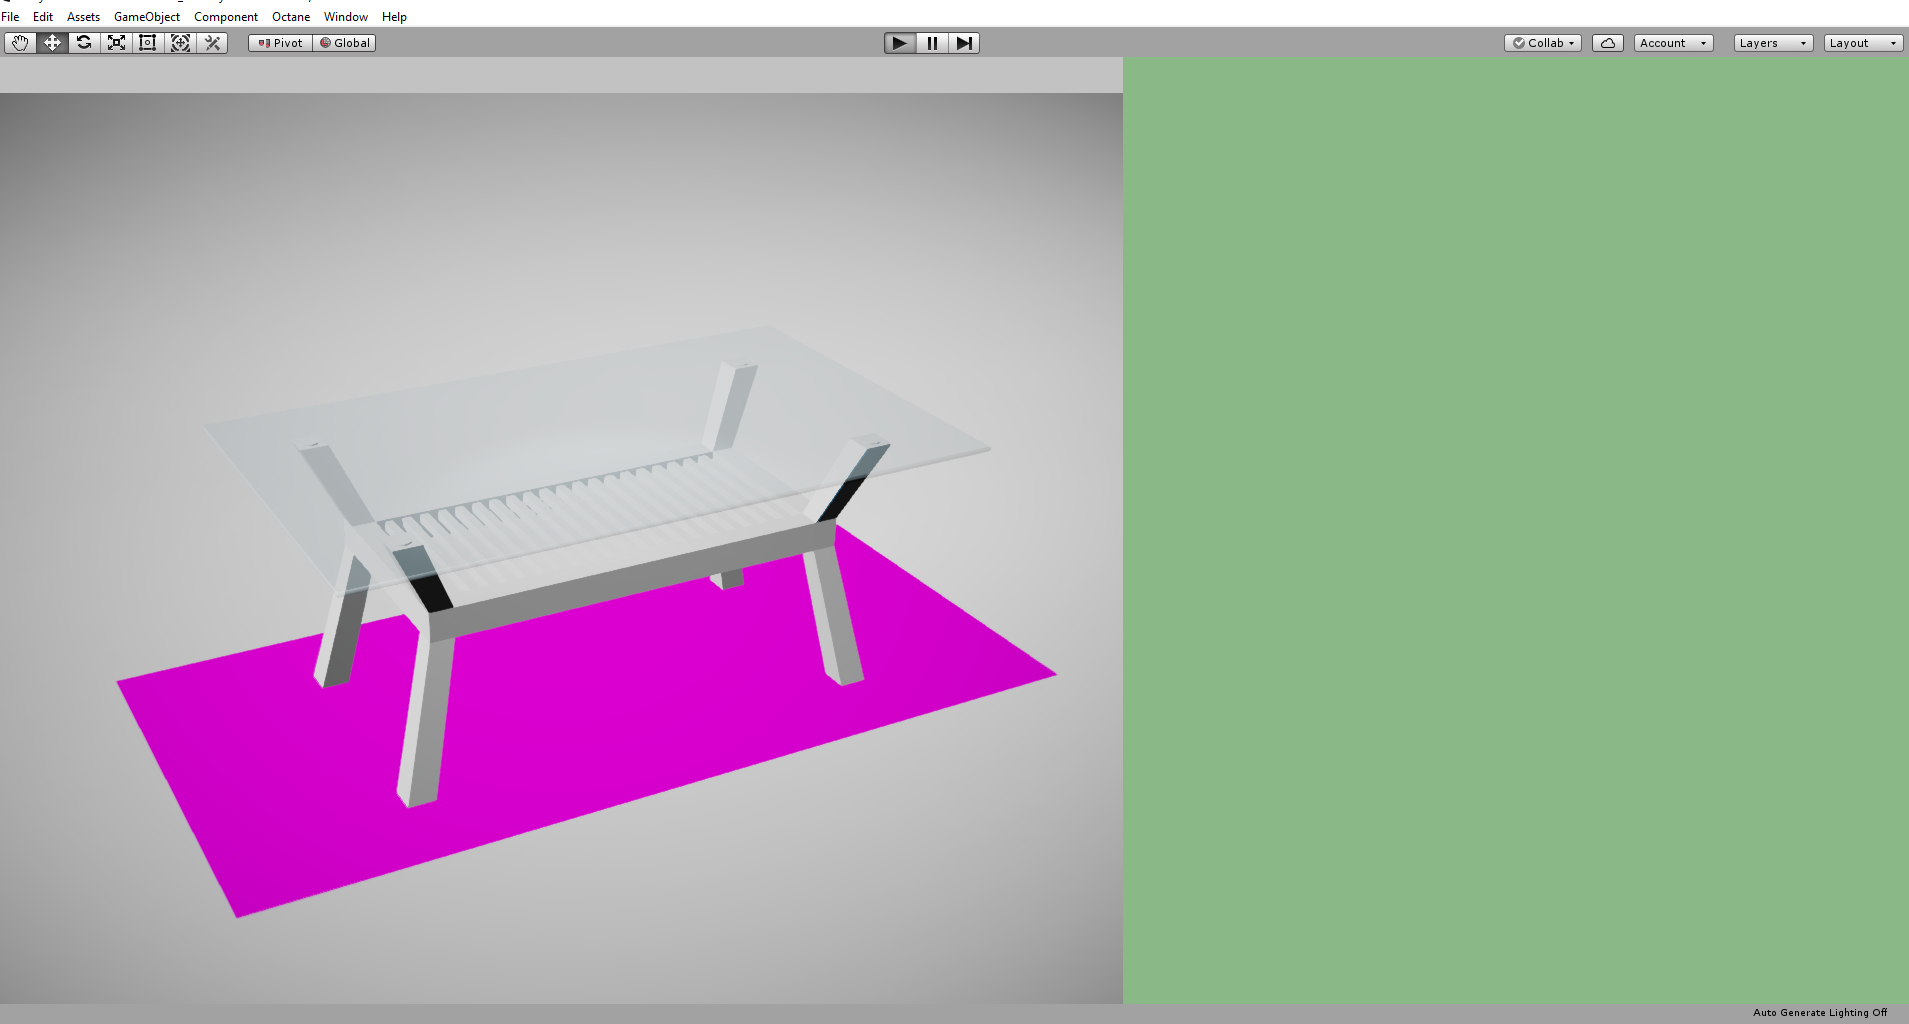Pause the game playback
This screenshot has height=1024, width=1909.
tap(932, 43)
